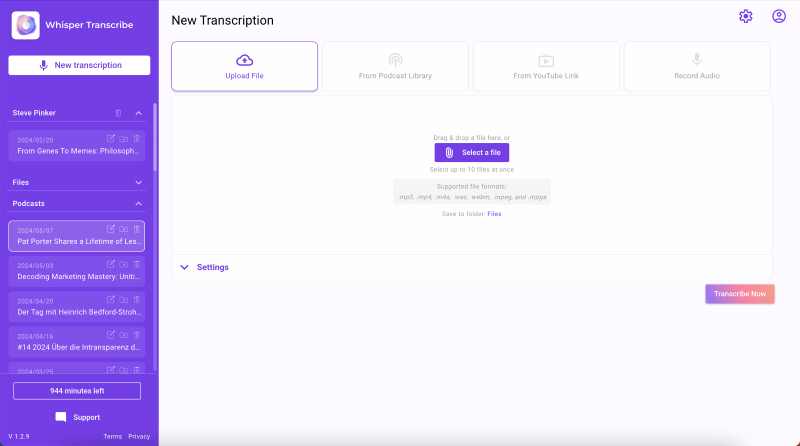800x446 pixels.
Task: Collapse the Podcasts folder
Action: click(139, 203)
